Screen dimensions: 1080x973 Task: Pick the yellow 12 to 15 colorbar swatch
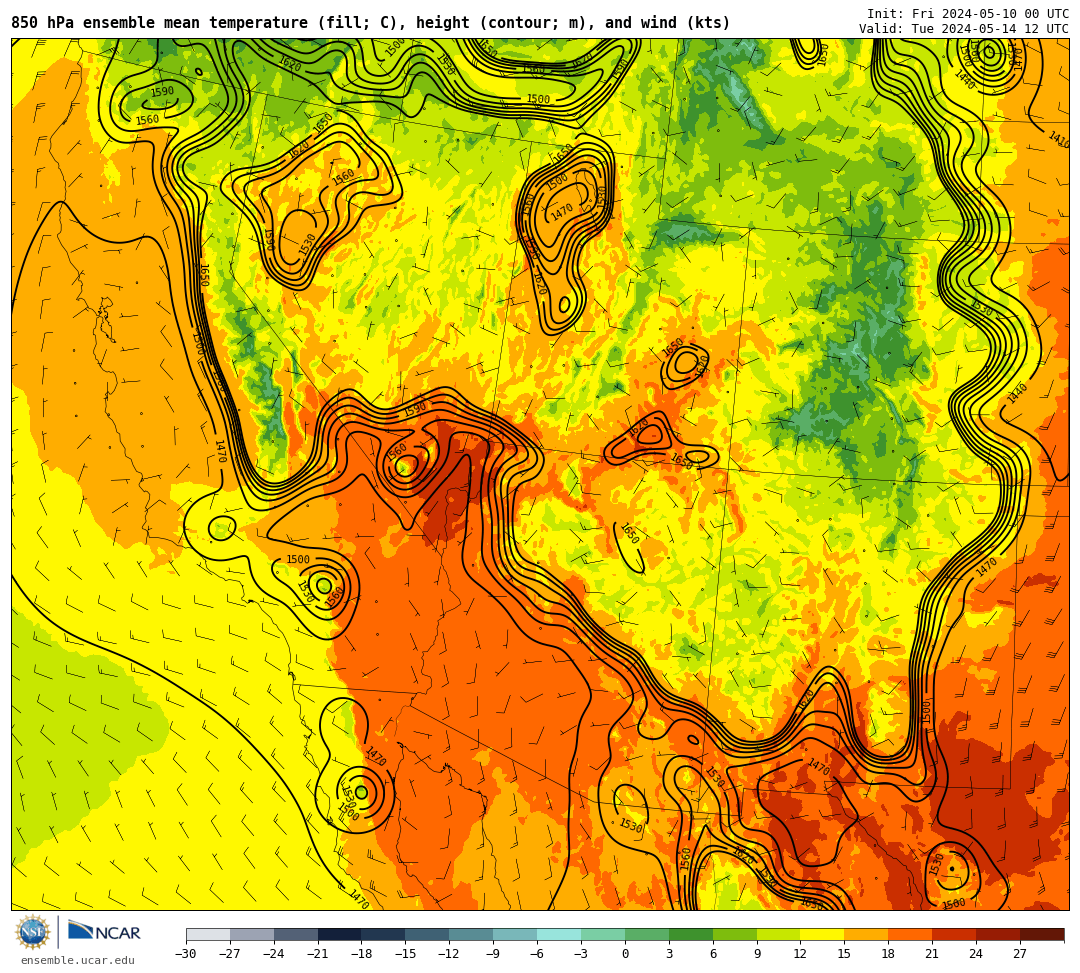(822, 934)
